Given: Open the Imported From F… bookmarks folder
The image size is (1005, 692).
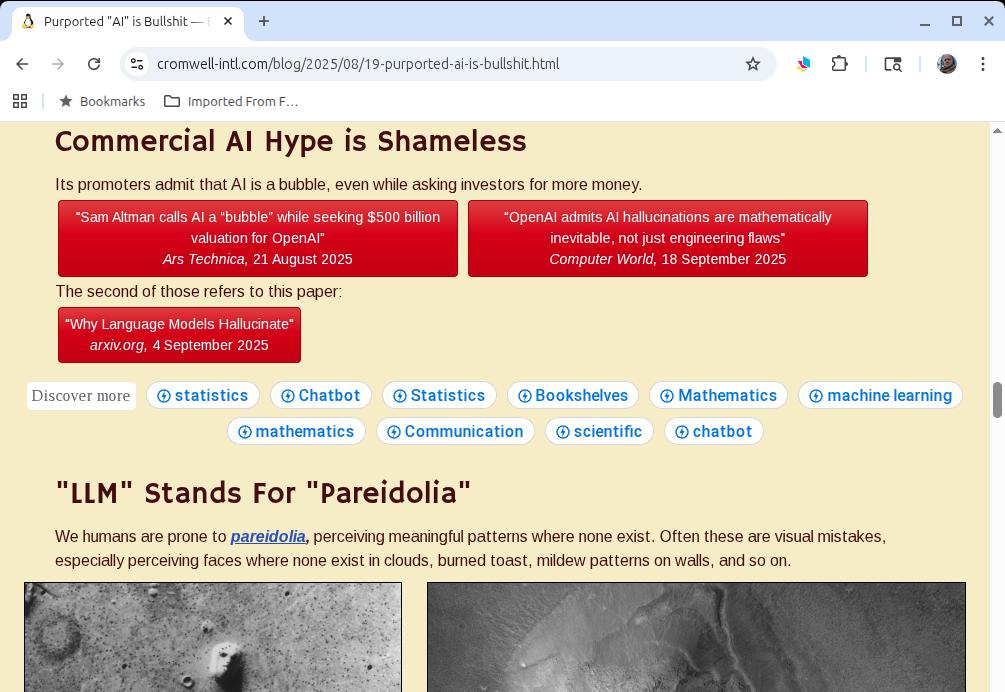Looking at the screenshot, I should [231, 101].
